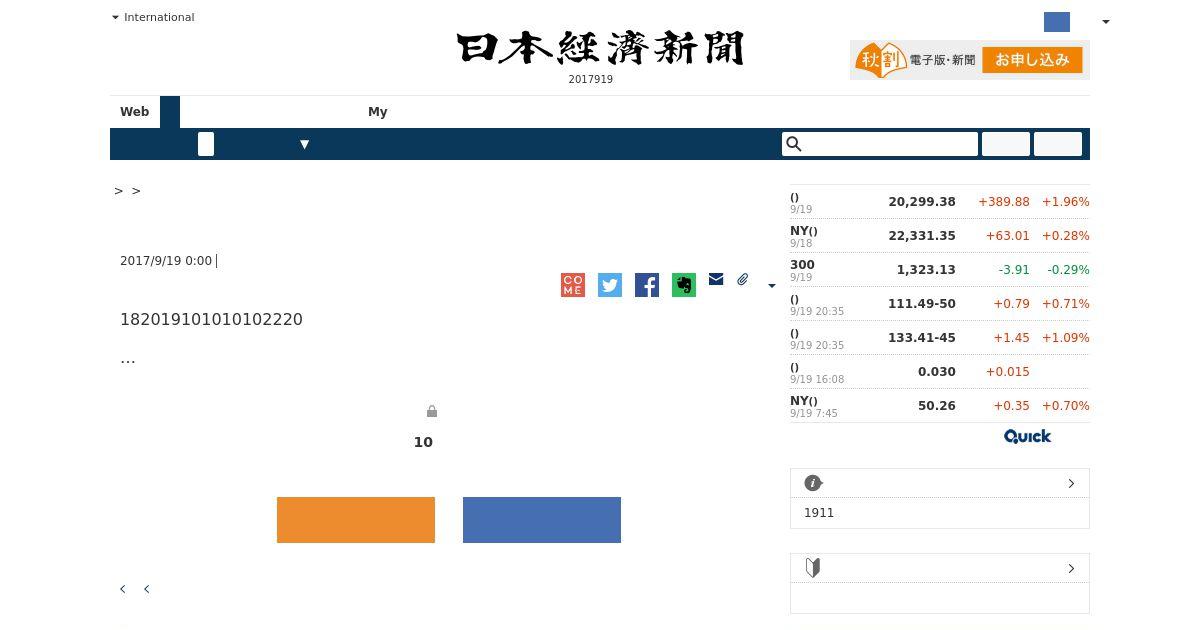This screenshot has height=630, width=1200.
Task: Click the first previous-page chevron below article
Action: 123,589
